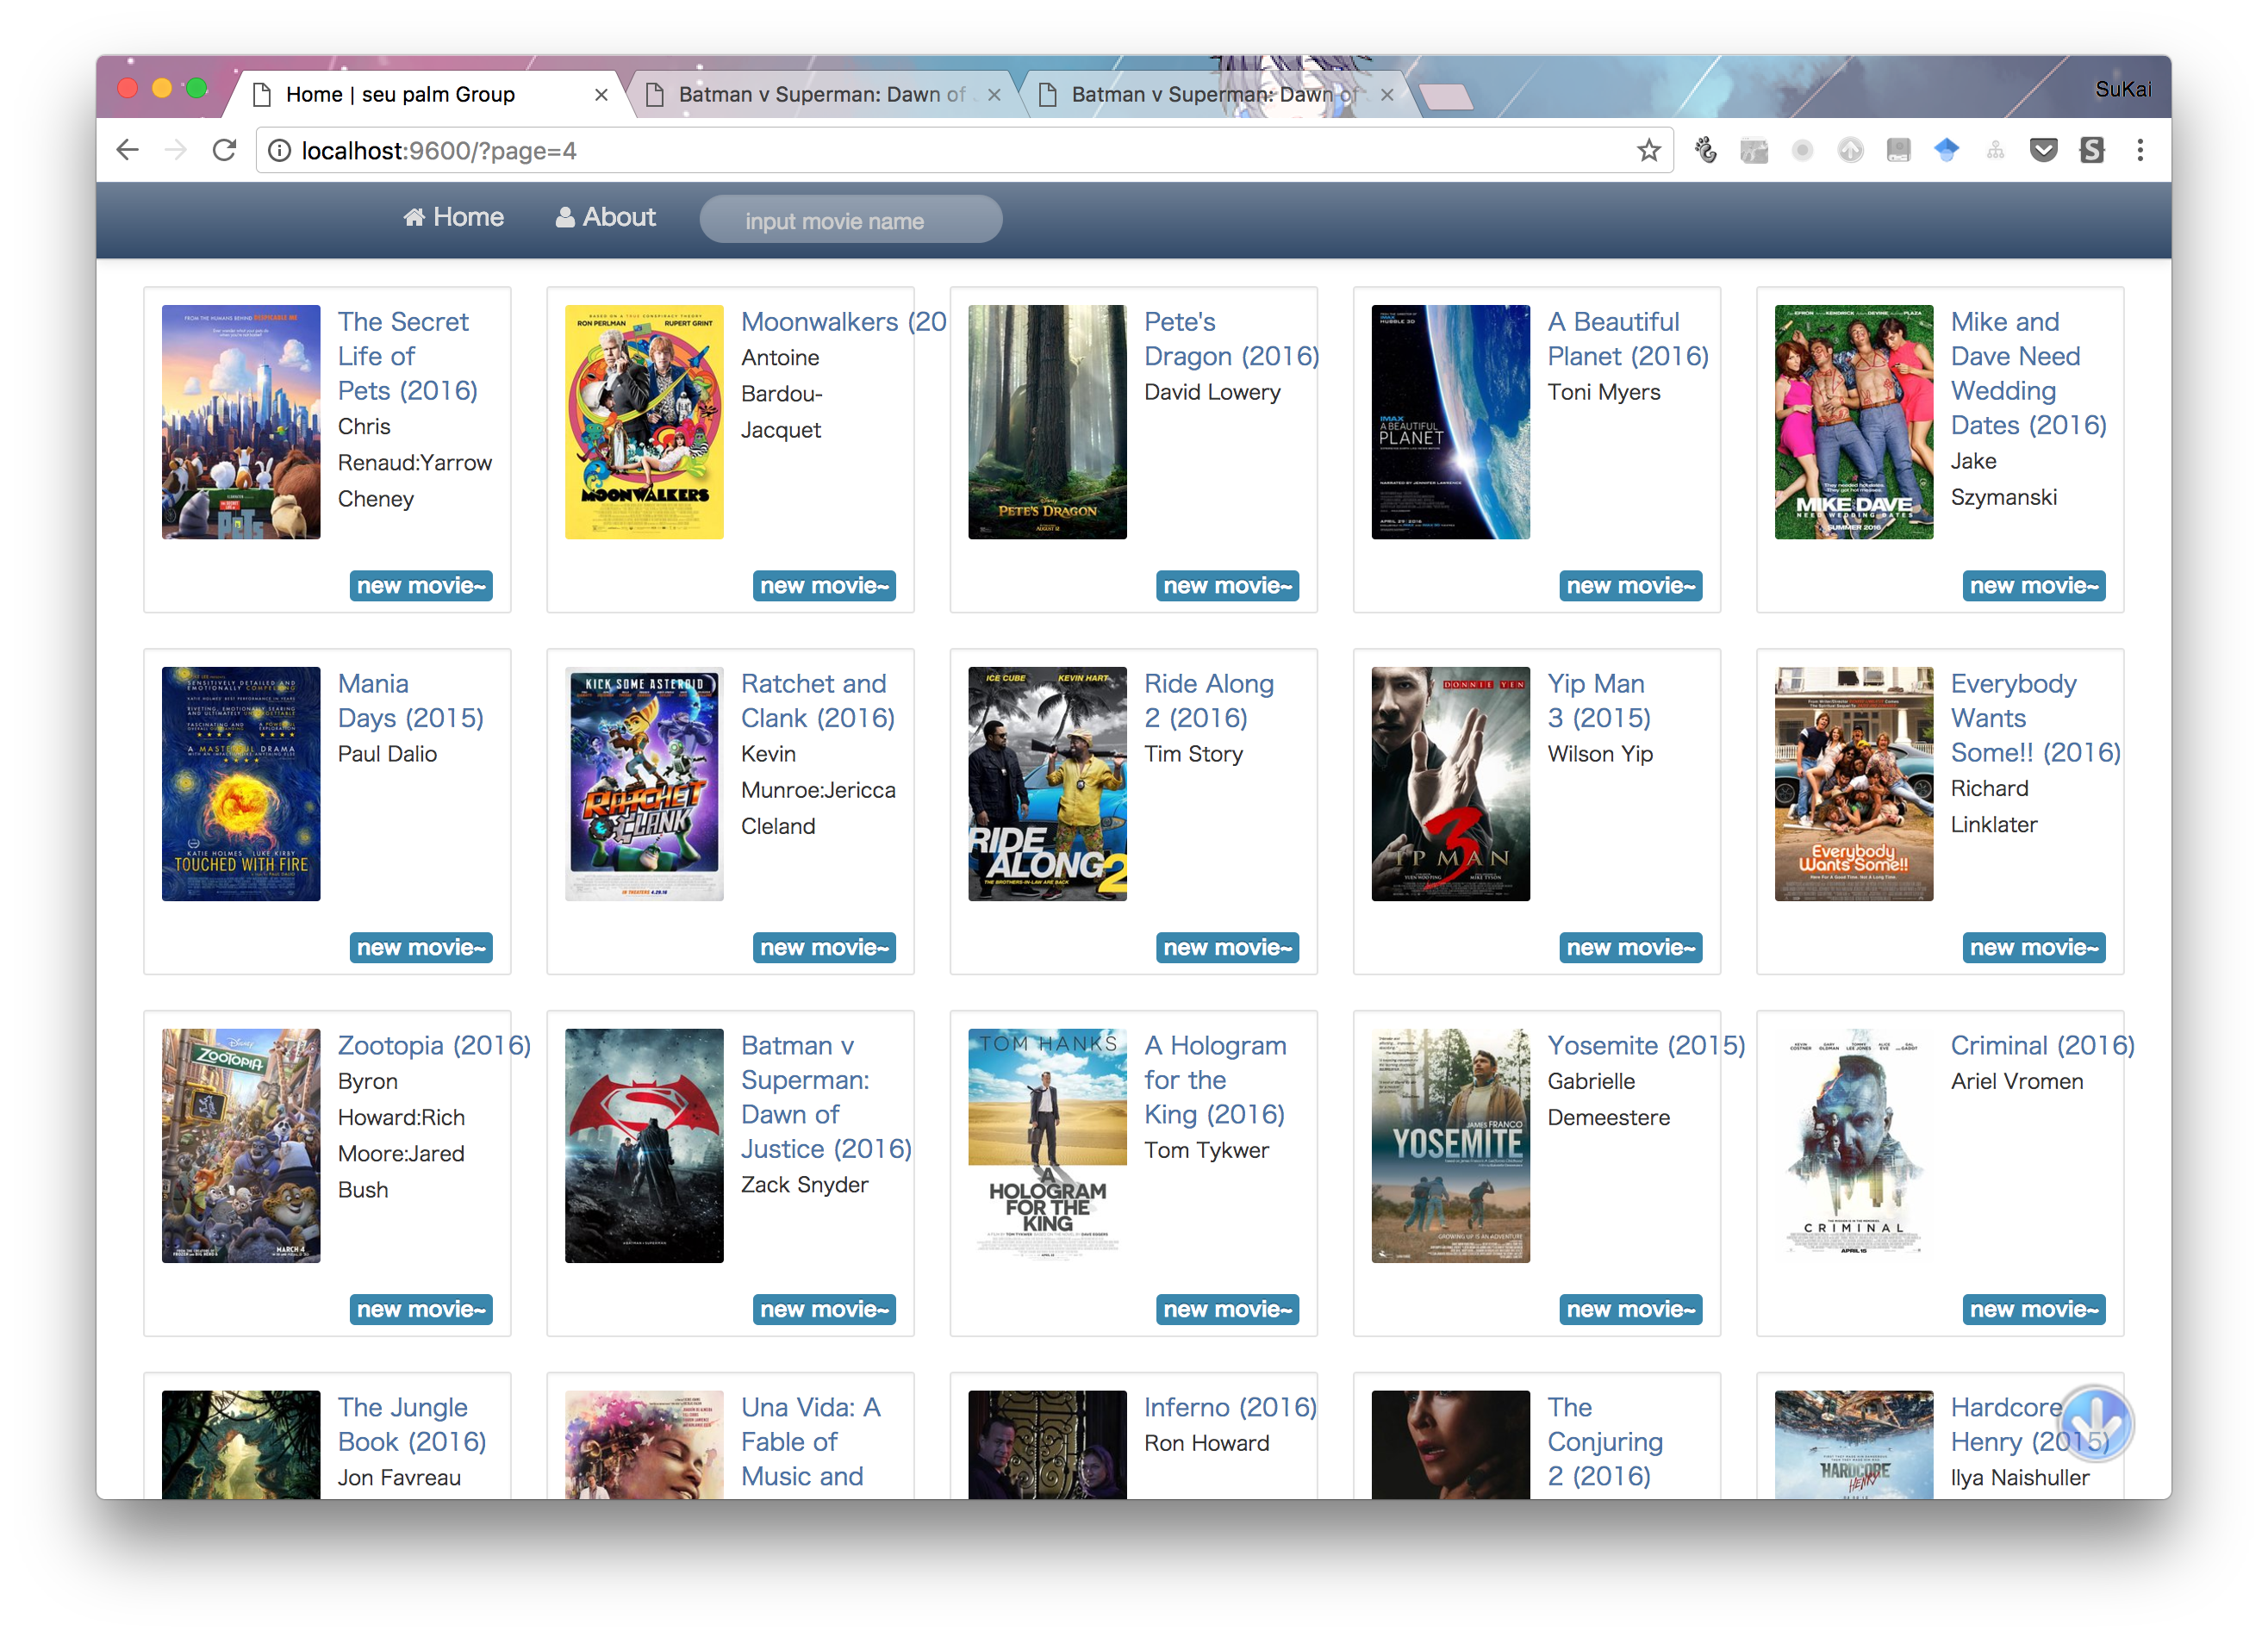Click the site info icon before localhost
The height and width of the screenshot is (1637, 2268).
(x=280, y=151)
